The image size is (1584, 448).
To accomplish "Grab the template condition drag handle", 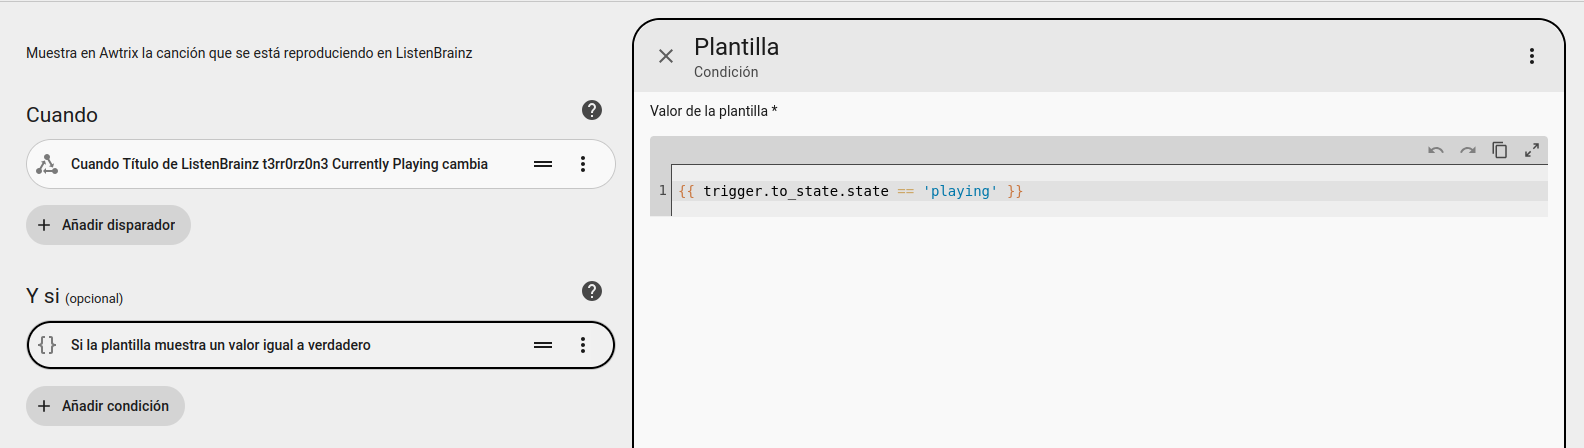I will point(543,345).
